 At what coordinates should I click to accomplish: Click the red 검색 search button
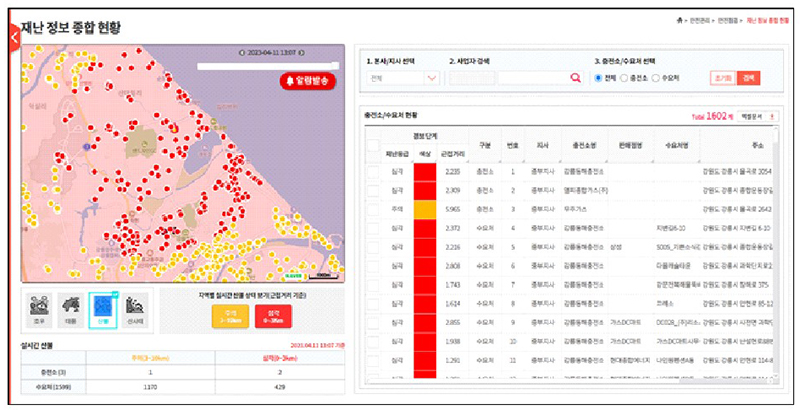749,78
